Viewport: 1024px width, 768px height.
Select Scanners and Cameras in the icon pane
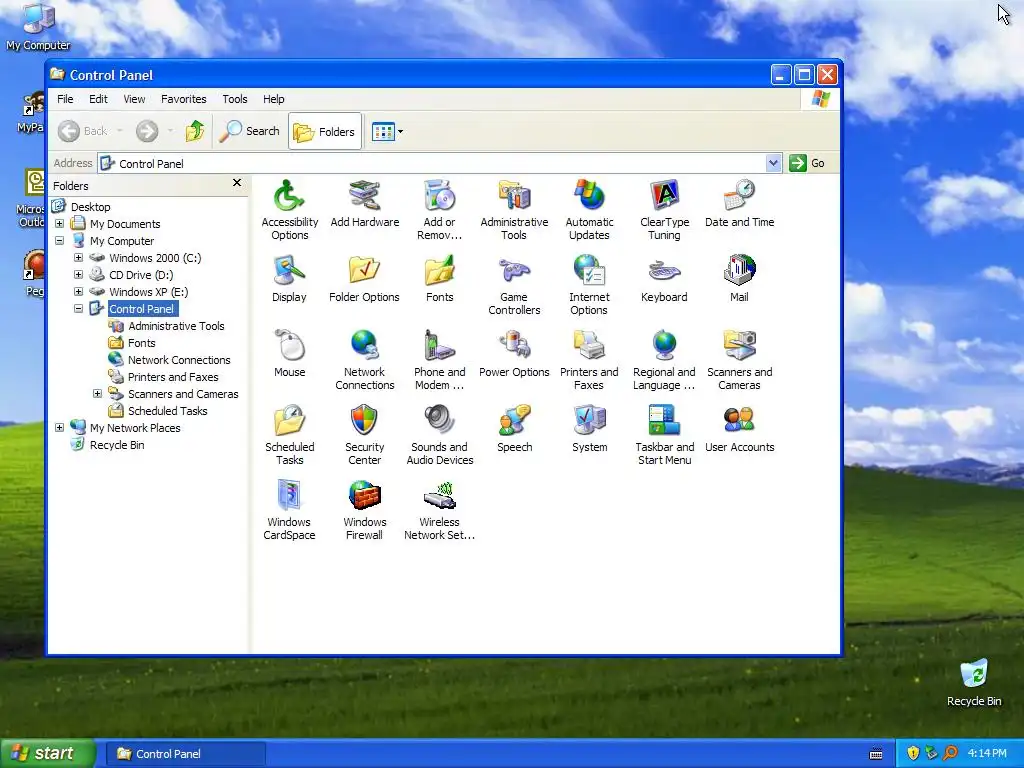coord(739,360)
